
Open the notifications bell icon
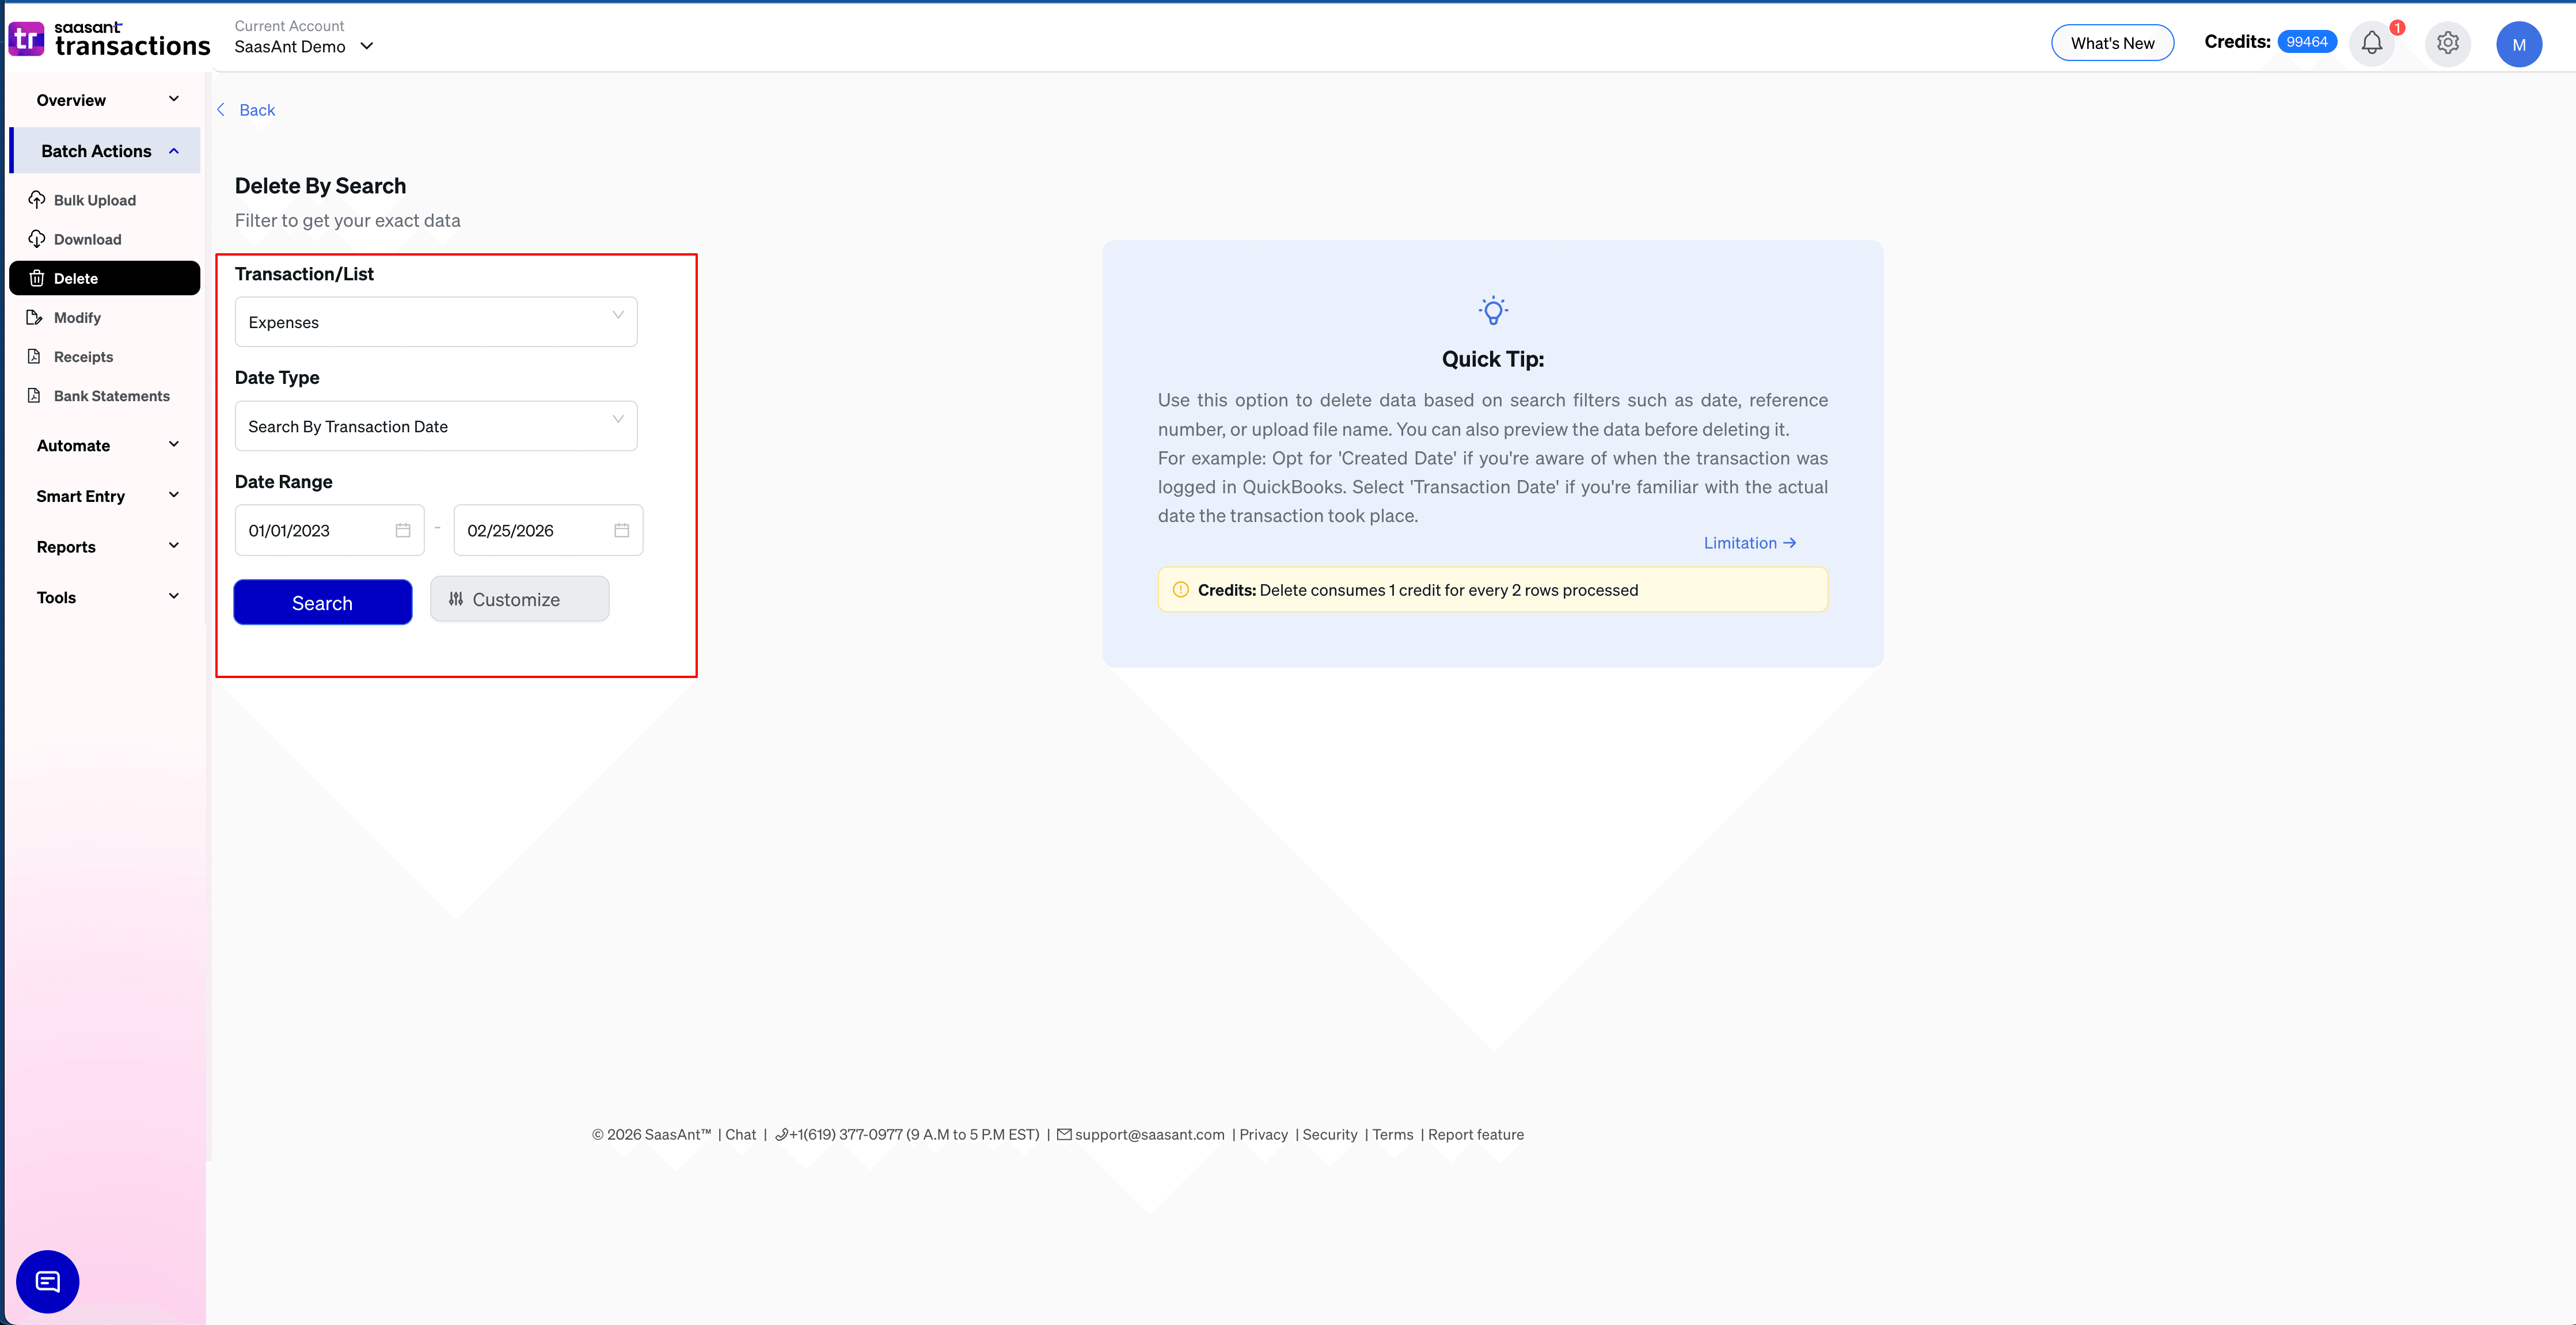2371,43
